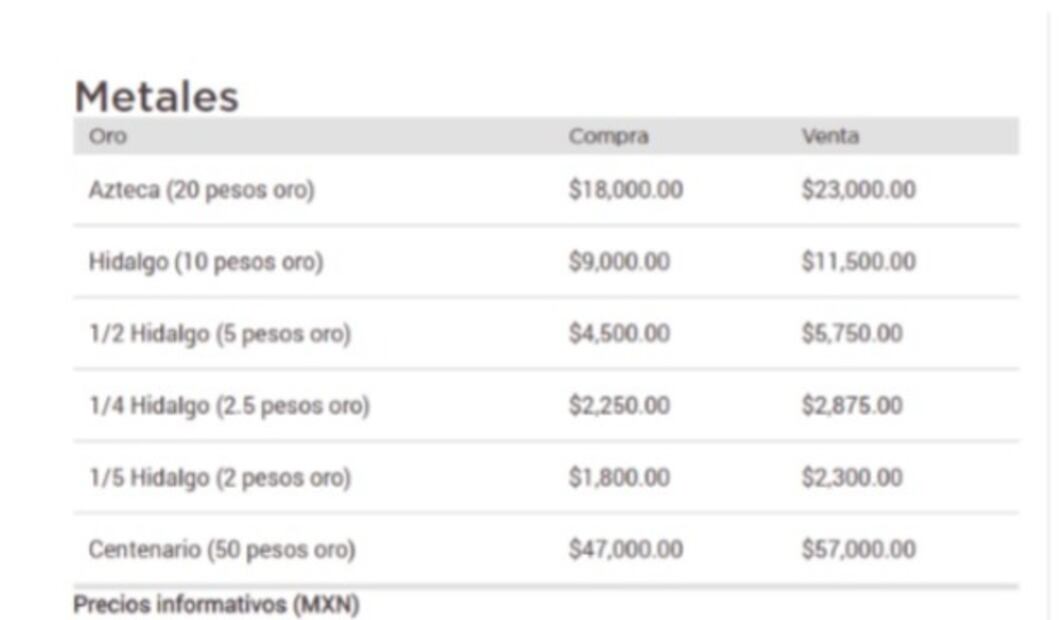Screen dimensions: 1064x620
Task: Select the Azteca (20 pesos oro) row label
Action: 202,190
